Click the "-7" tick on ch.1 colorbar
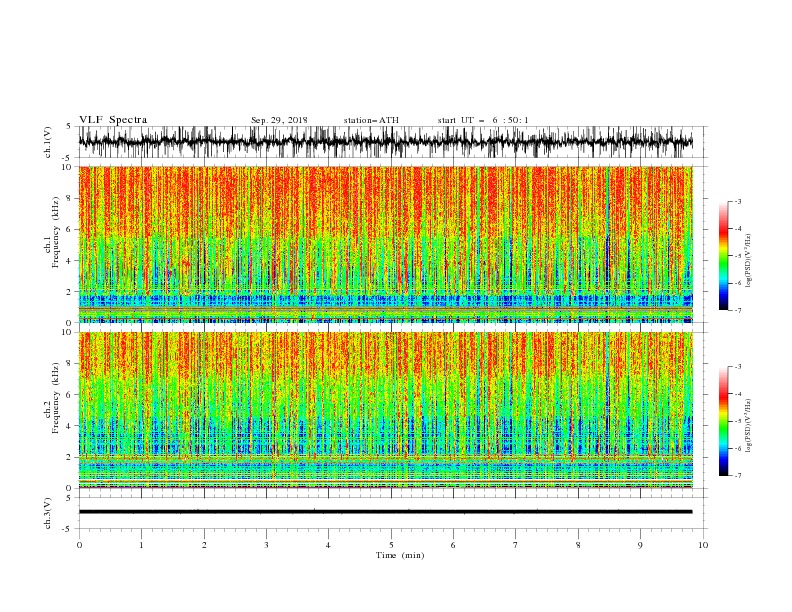 point(738,310)
